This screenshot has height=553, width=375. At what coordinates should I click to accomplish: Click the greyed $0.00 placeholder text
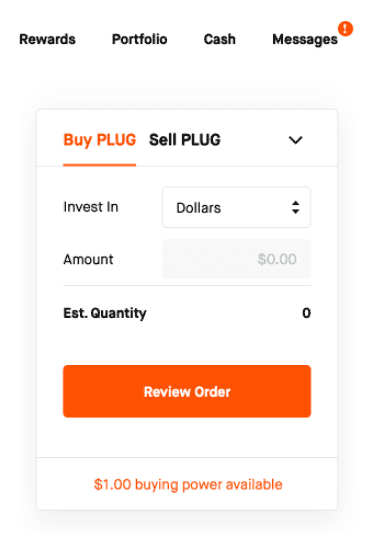pos(277,259)
